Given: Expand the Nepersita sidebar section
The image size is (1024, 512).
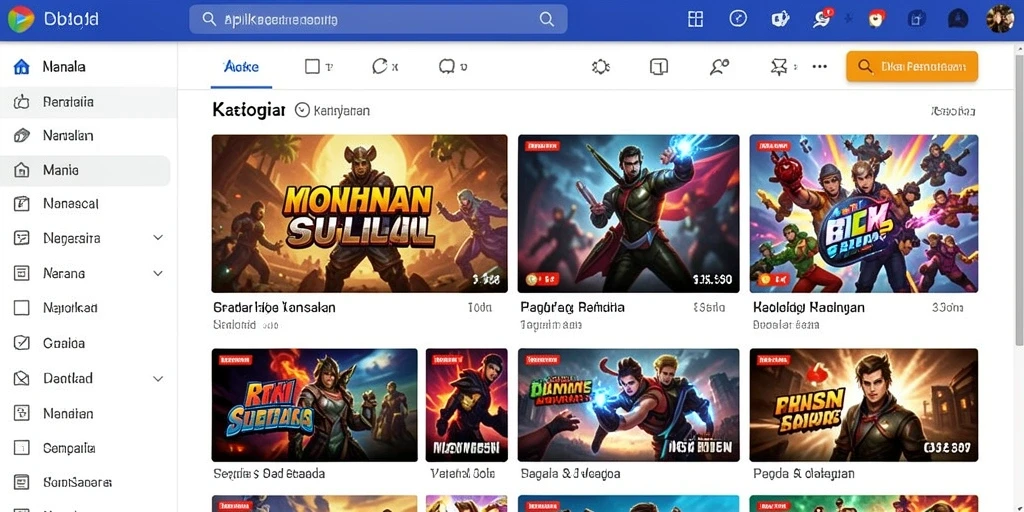Looking at the screenshot, I should [x=158, y=238].
